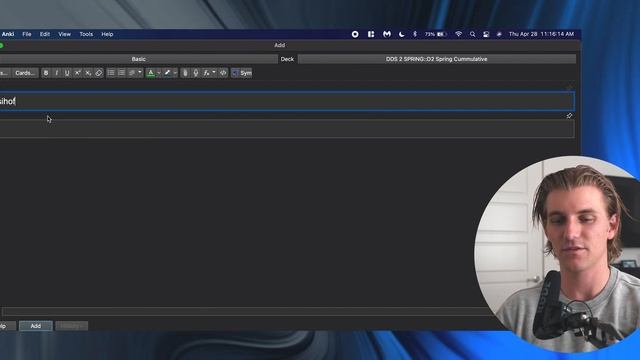Open Control Center icon
Screen dimensions: 640x360
click(x=486, y=34)
